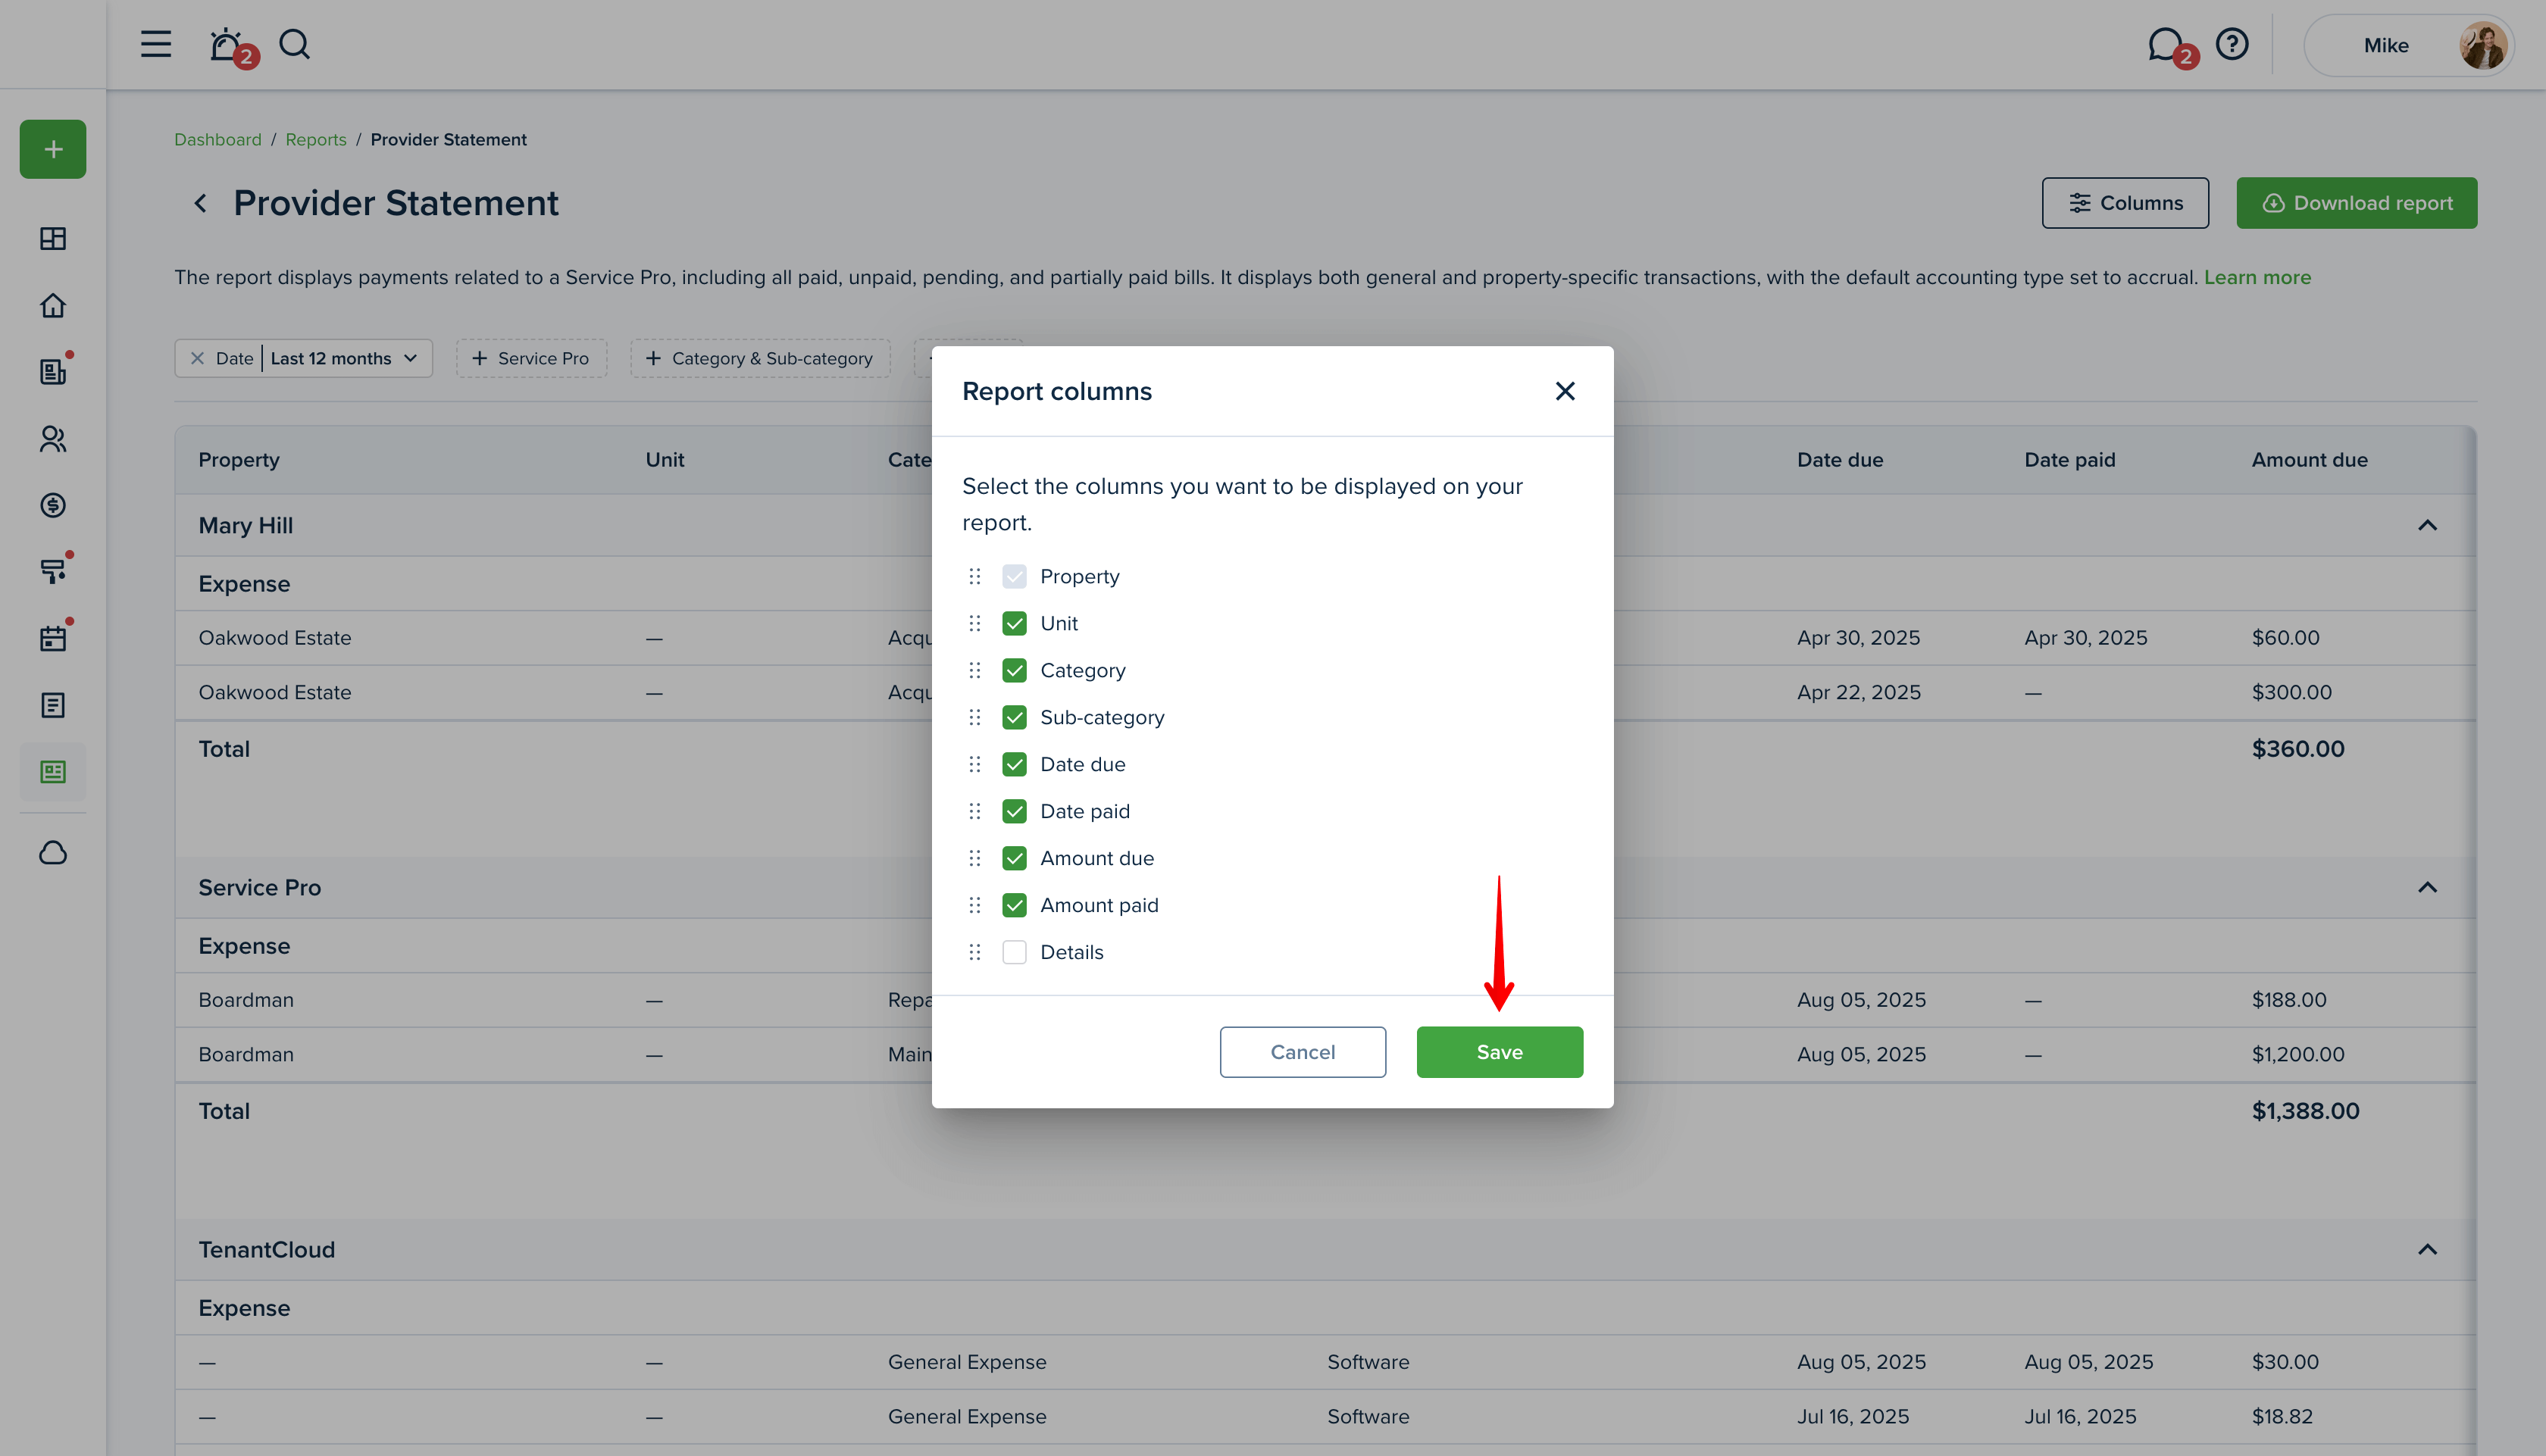This screenshot has height=1456, width=2546.
Task: Open the accounting dollar sidebar icon
Action: (53, 505)
